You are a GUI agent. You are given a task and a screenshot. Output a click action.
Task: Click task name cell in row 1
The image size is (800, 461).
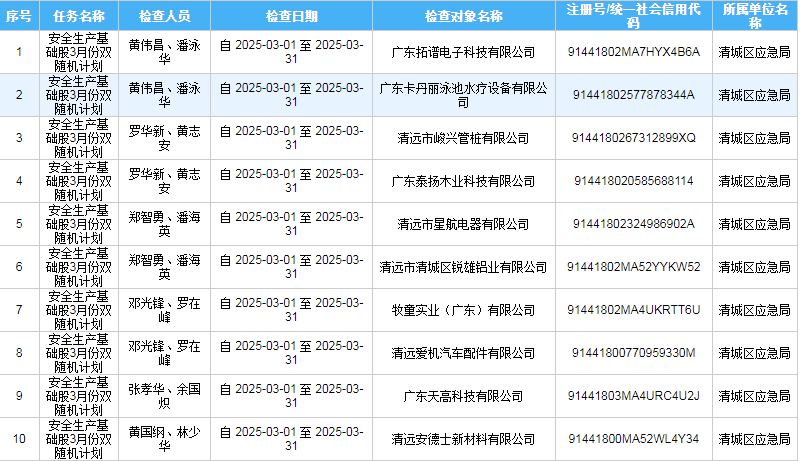(79, 52)
